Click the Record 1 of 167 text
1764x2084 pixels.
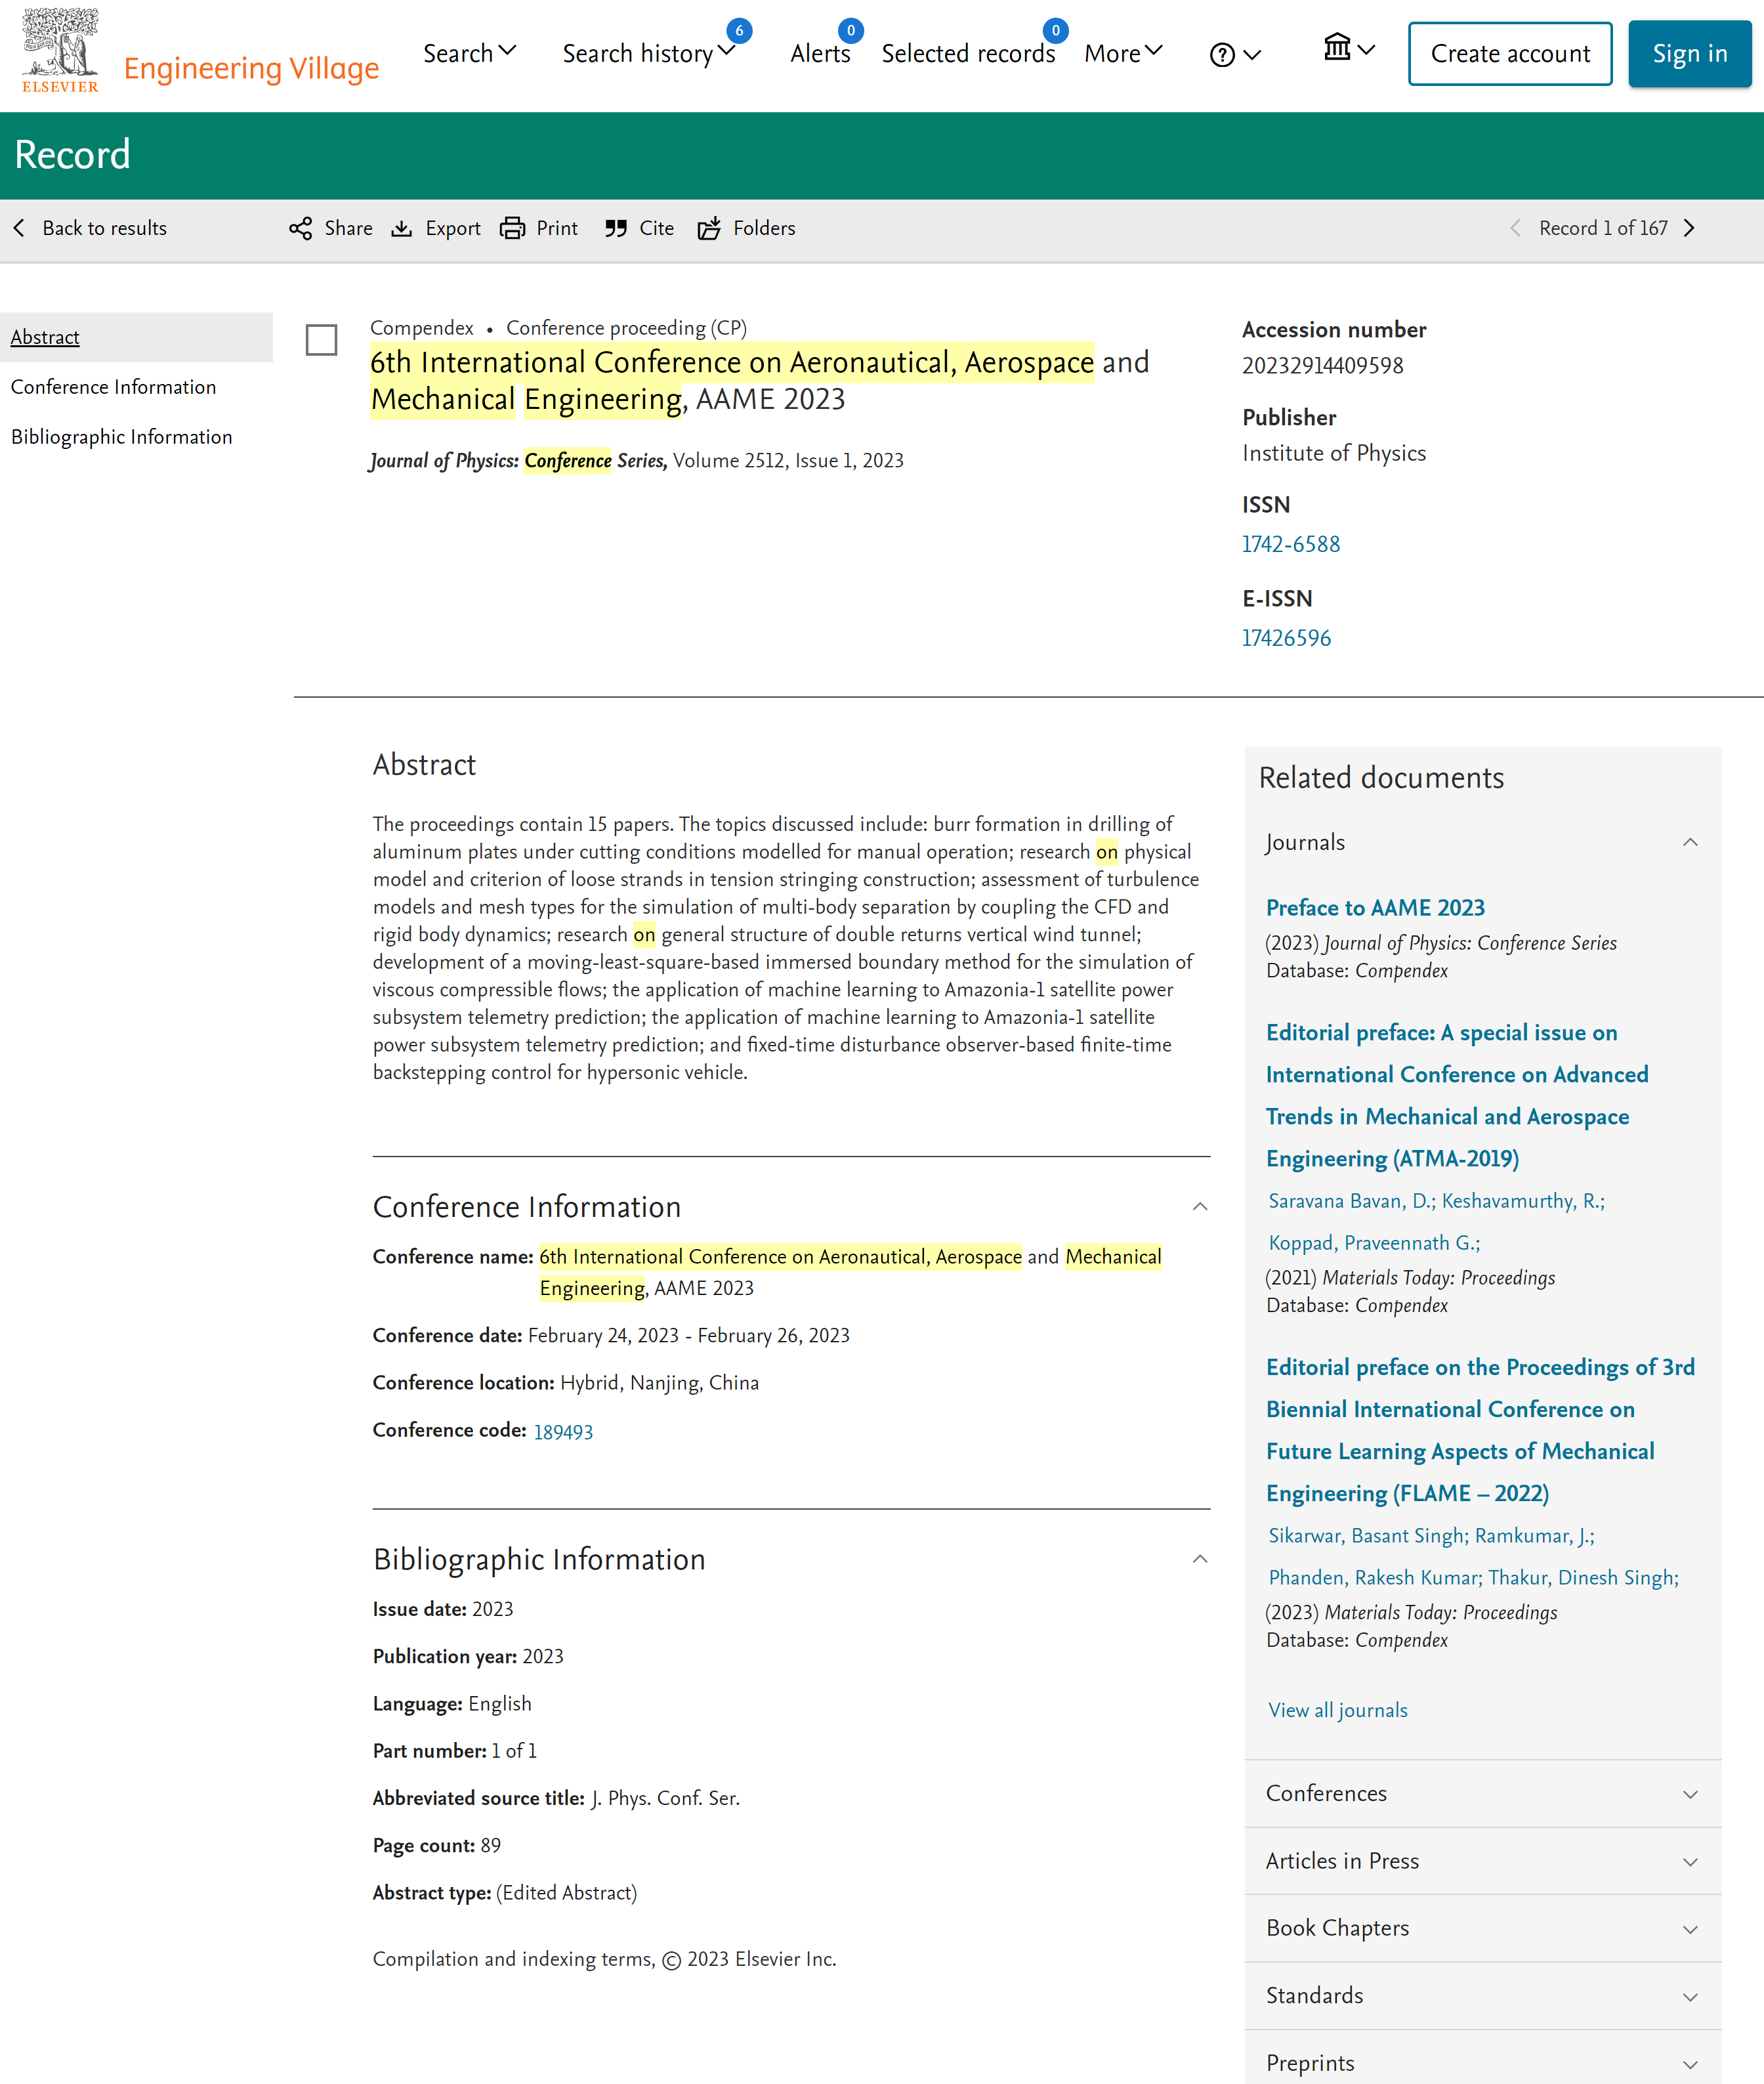(1603, 229)
